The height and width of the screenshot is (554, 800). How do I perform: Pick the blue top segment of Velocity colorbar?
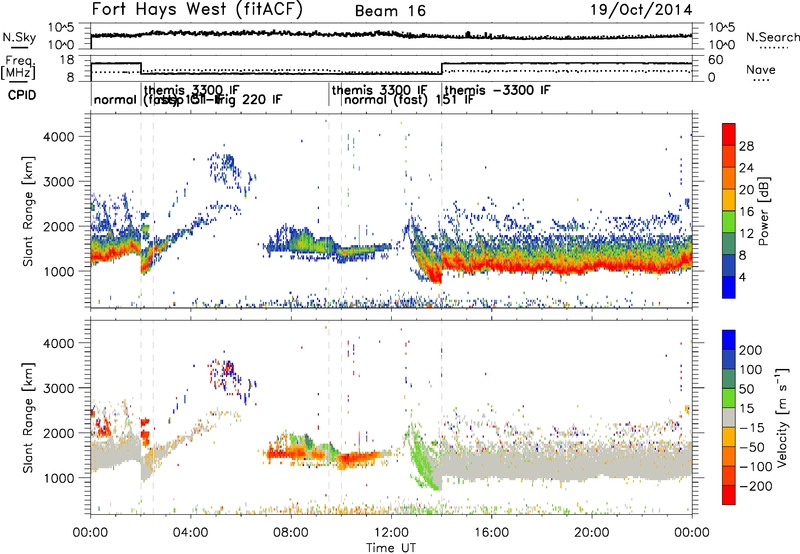729,340
